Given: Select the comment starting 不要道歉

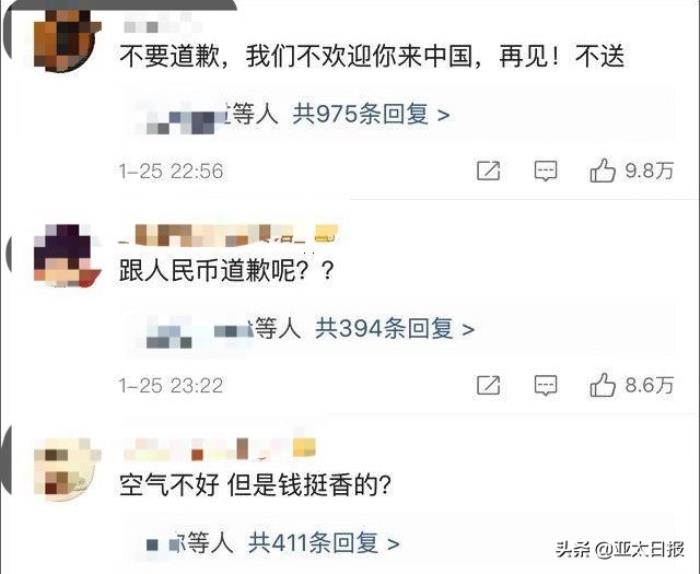Looking at the screenshot, I should [x=371, y=56].
